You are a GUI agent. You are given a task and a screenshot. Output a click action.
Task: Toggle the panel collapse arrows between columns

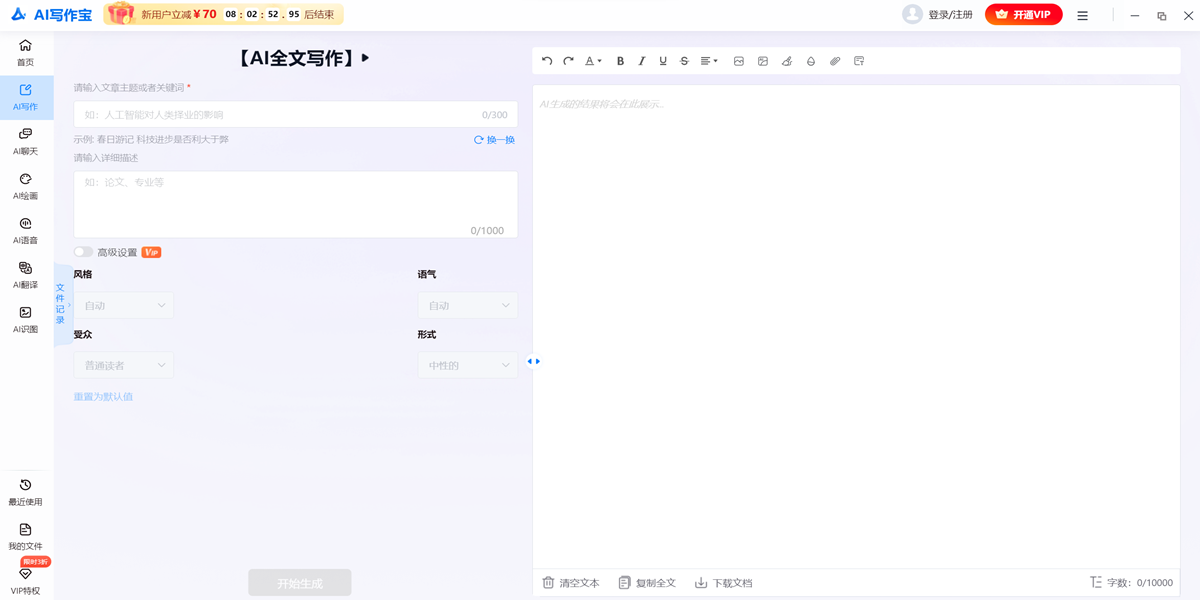coord(535,361)
